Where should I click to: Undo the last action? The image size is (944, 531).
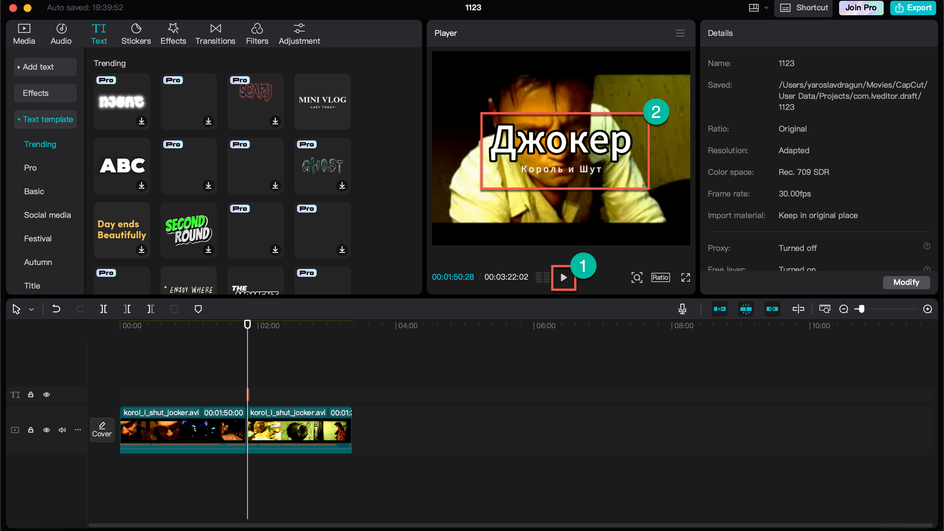[56, 309]
